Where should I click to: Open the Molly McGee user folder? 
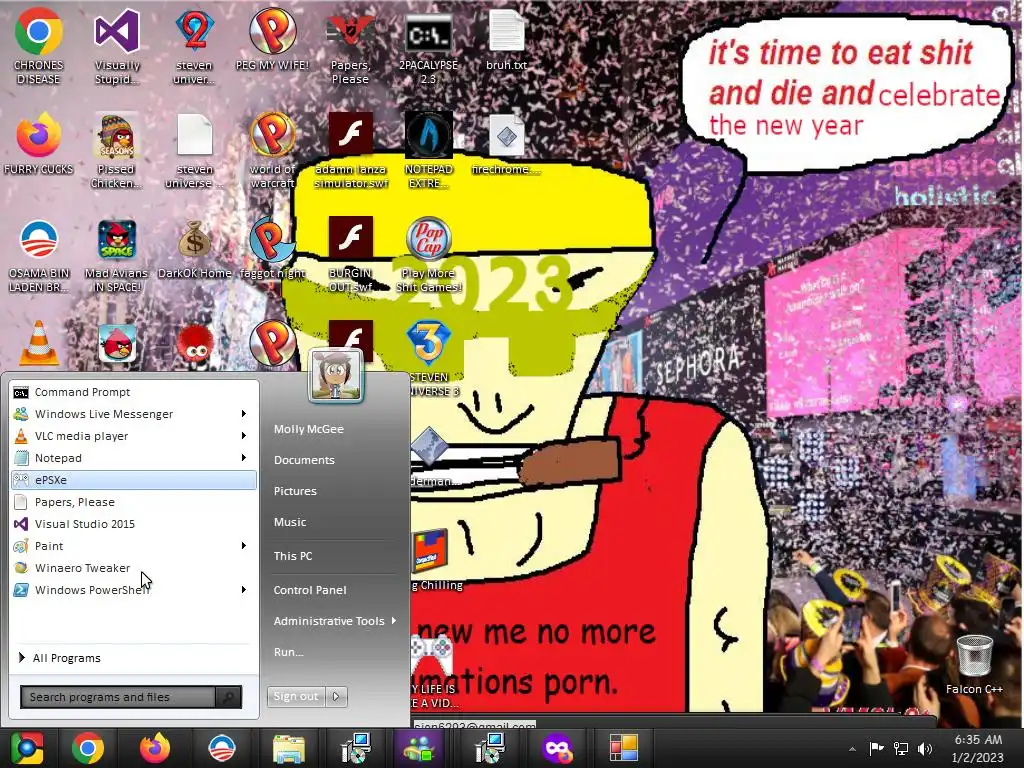coord(309,429)
